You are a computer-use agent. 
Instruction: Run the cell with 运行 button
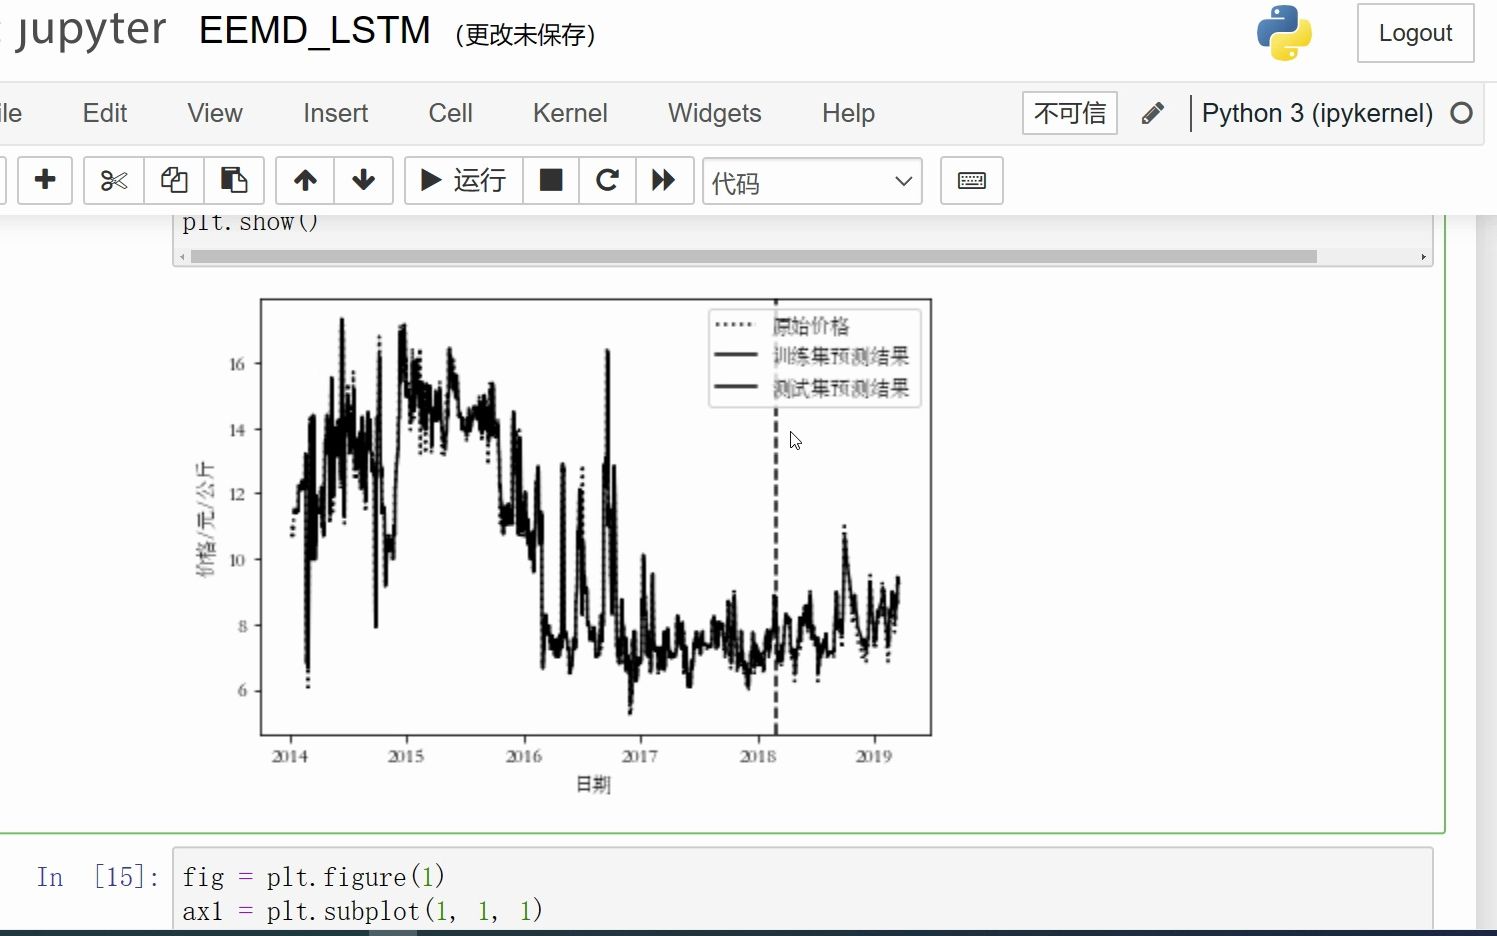tap(463, 181)
